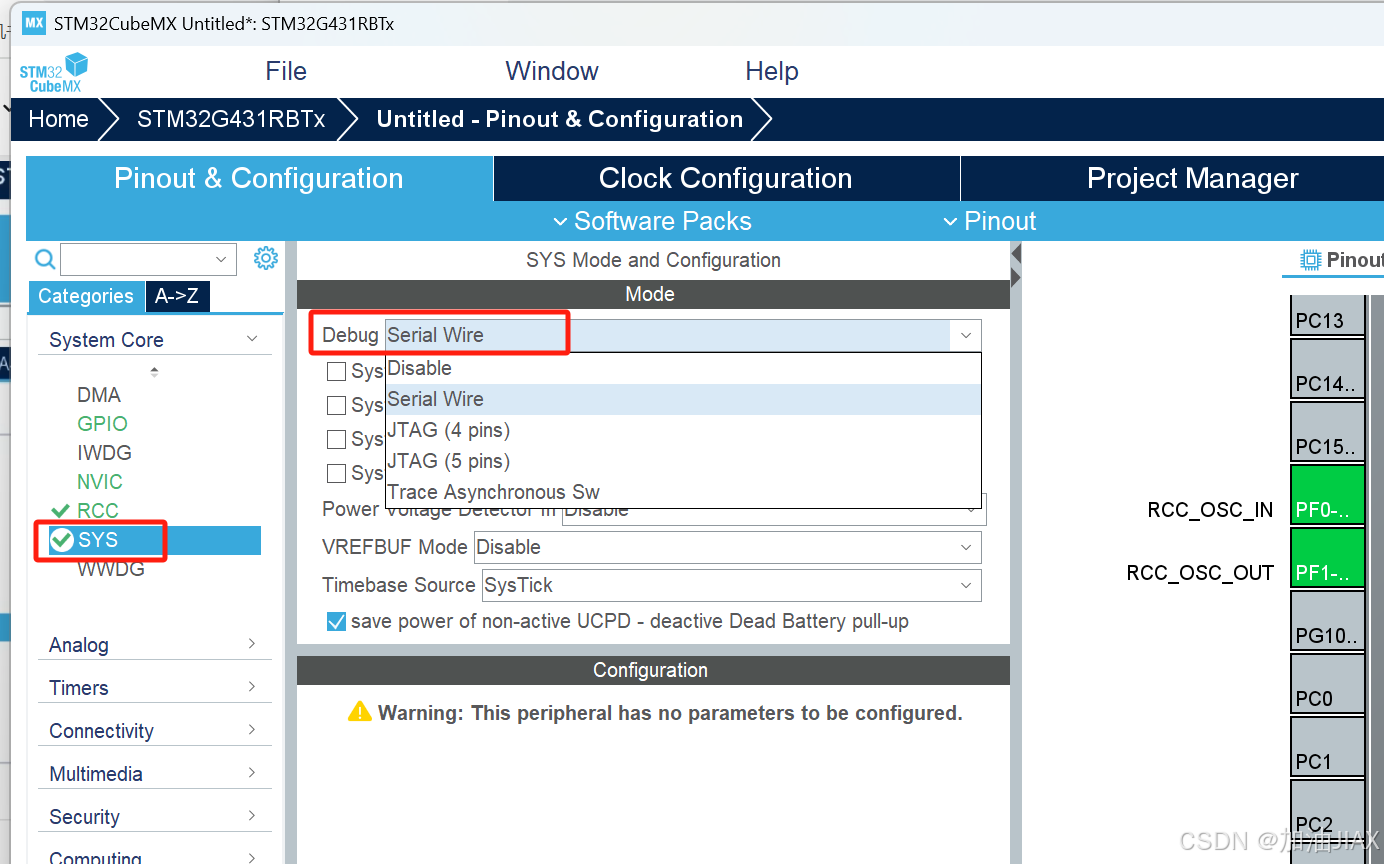1384x864 pixels.
Task: Expand the Multimedia category
Action: [x=154, y=774]
